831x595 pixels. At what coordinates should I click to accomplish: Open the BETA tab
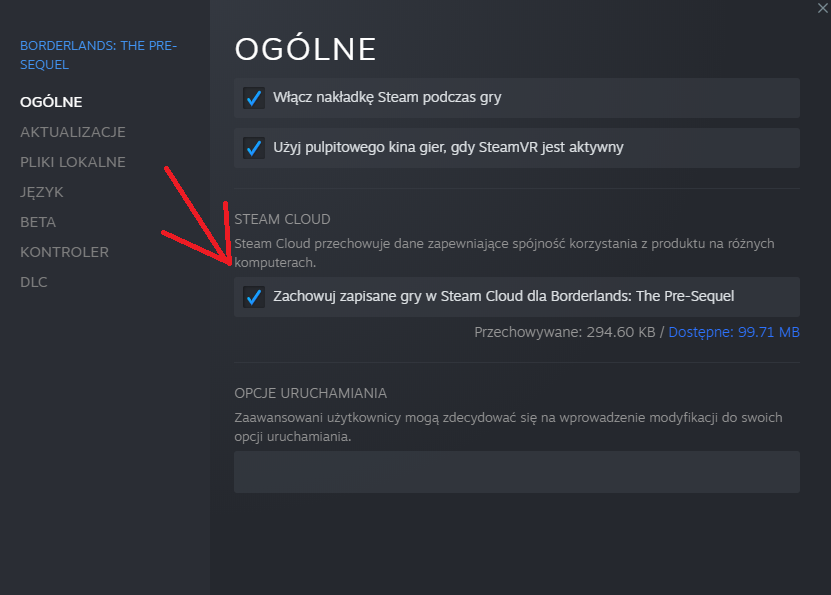tap(38, 222)
